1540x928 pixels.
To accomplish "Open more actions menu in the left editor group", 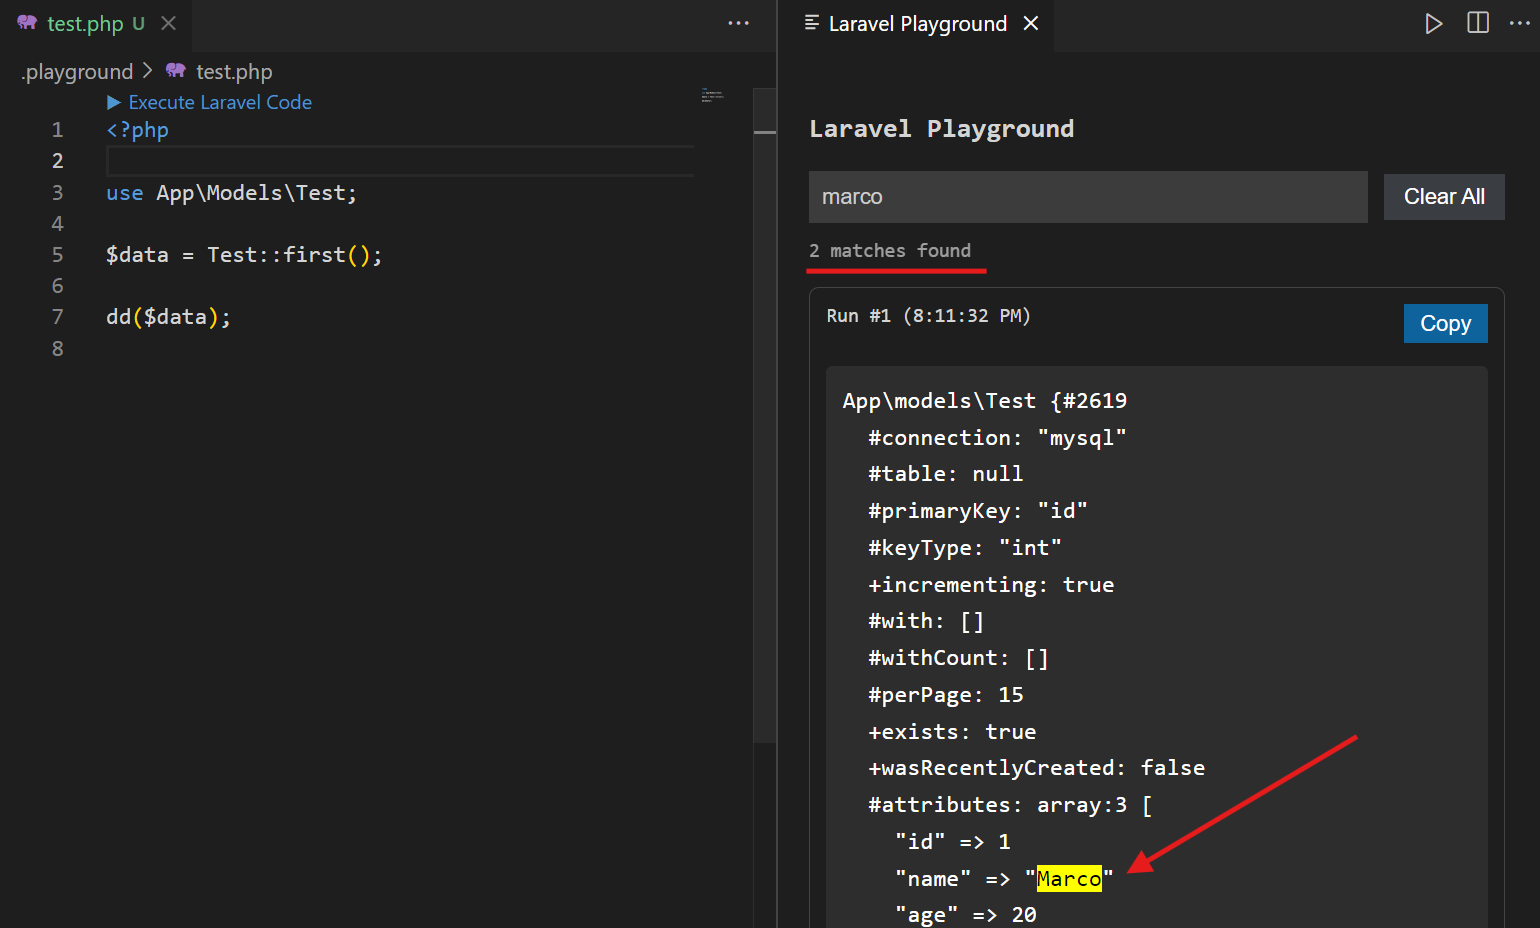I will 739,23.
